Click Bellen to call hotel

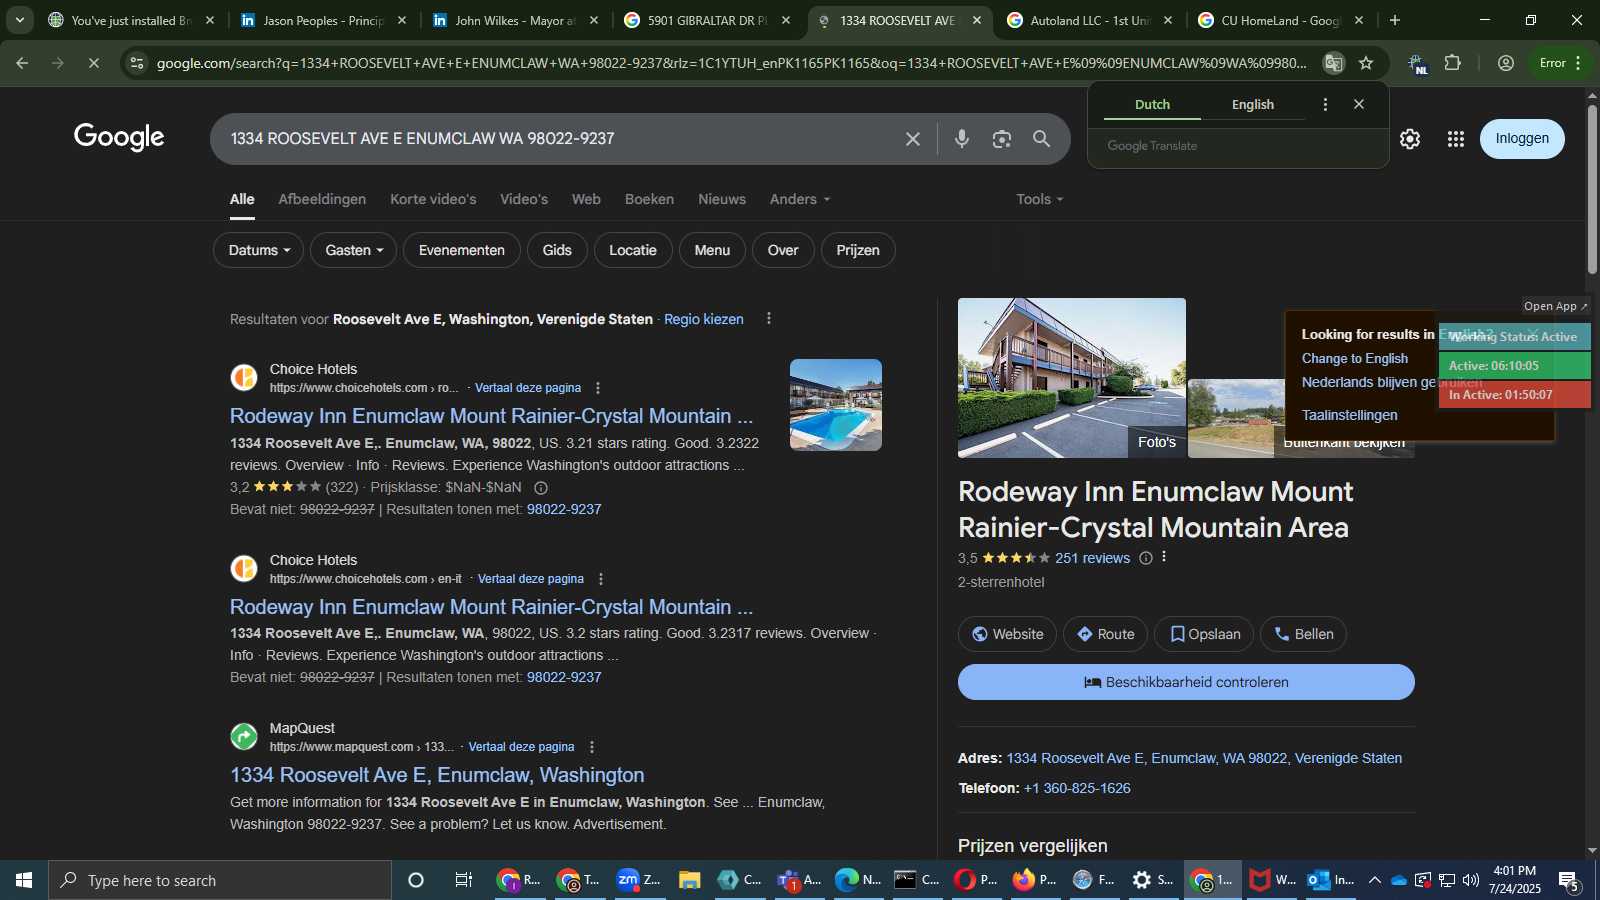click(x=1303, y=634)
